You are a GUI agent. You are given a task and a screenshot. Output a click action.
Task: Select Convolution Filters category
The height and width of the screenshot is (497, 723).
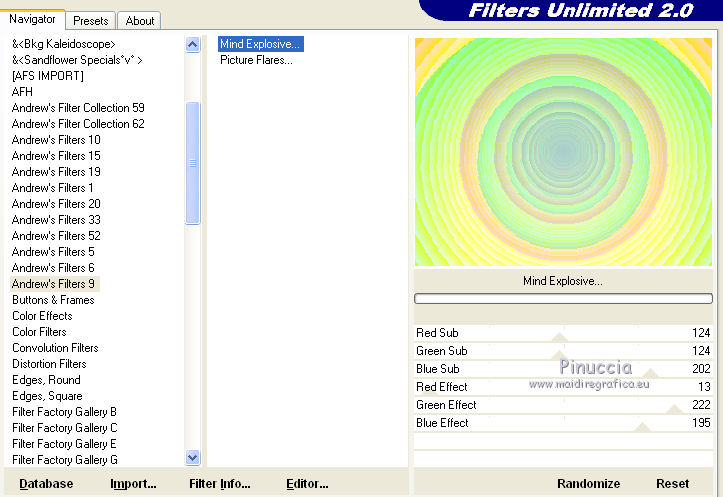55,348
